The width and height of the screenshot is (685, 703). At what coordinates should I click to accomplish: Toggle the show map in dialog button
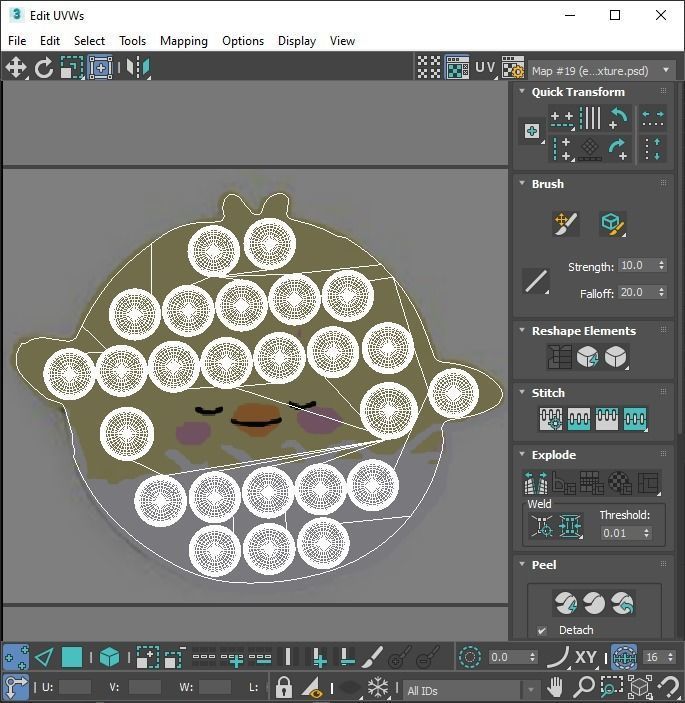click(x=457, y=68)
